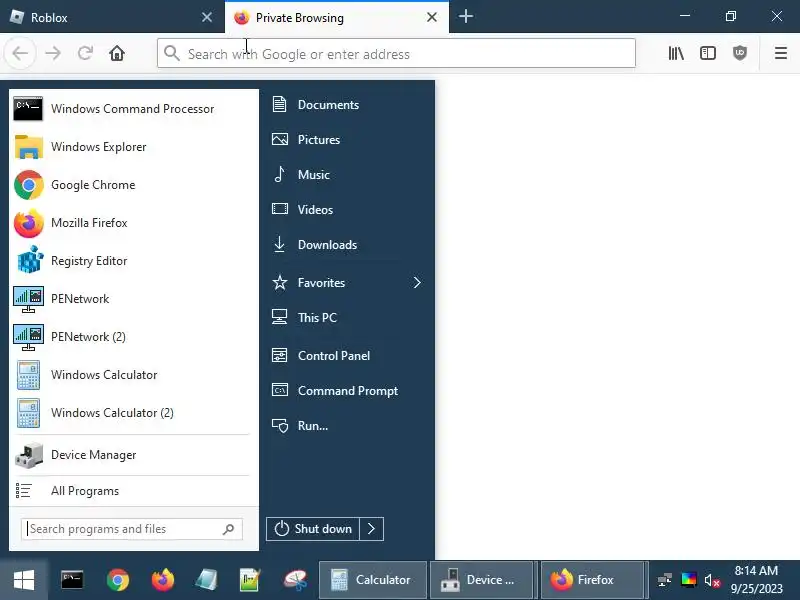Launch Windows Calculator from start menu
The height and width of the screenshot is (600, 800).
point(134,375)
